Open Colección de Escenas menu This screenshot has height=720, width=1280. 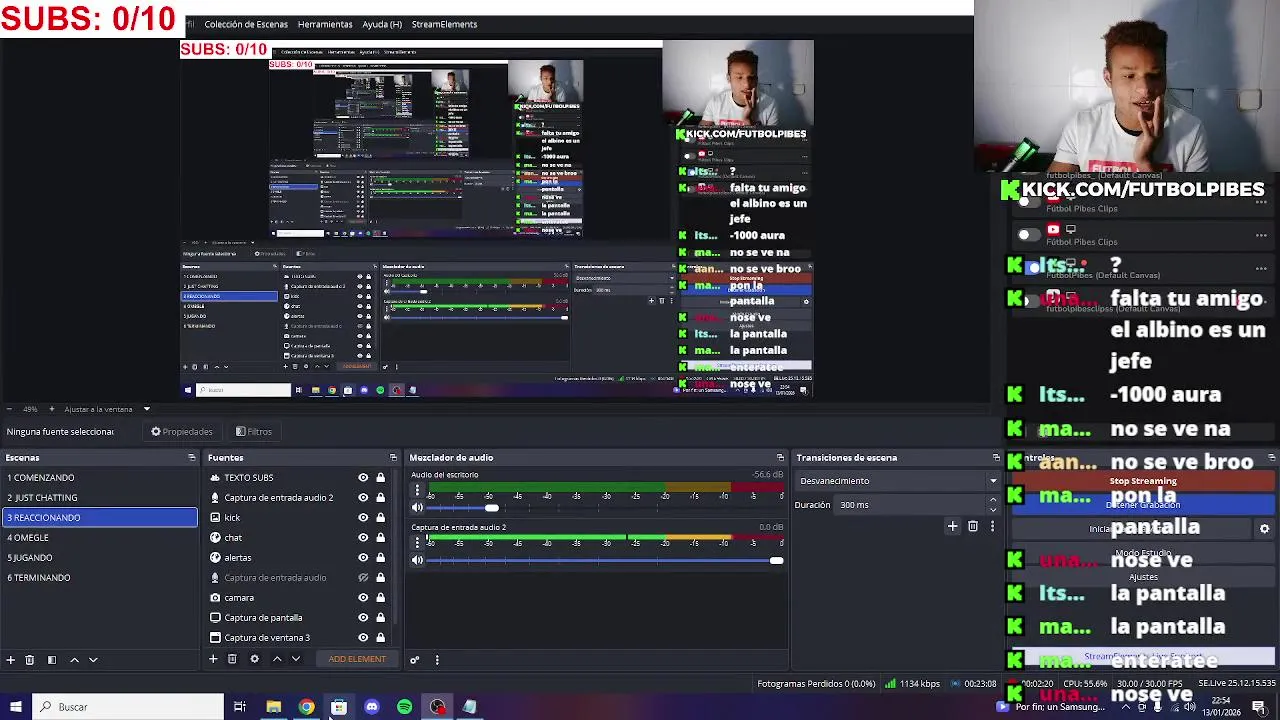[246, 24]
